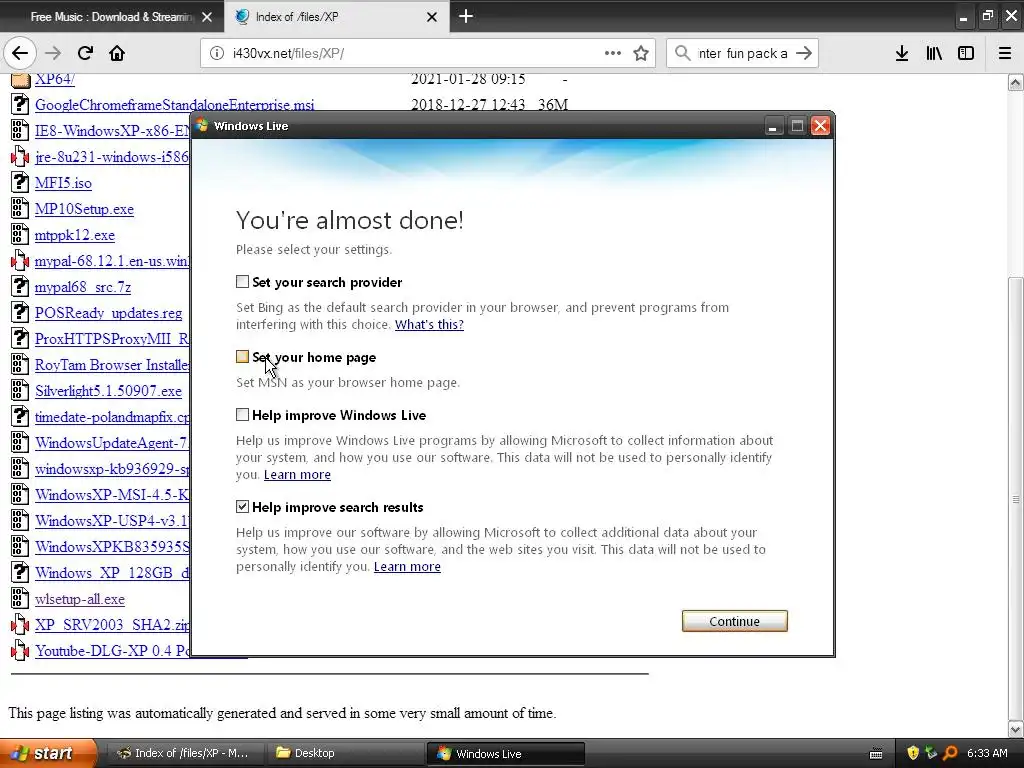This screenshot has height=768, width=1024.
Task: Check Set your search provider
Action: click(x=242, y=281)
